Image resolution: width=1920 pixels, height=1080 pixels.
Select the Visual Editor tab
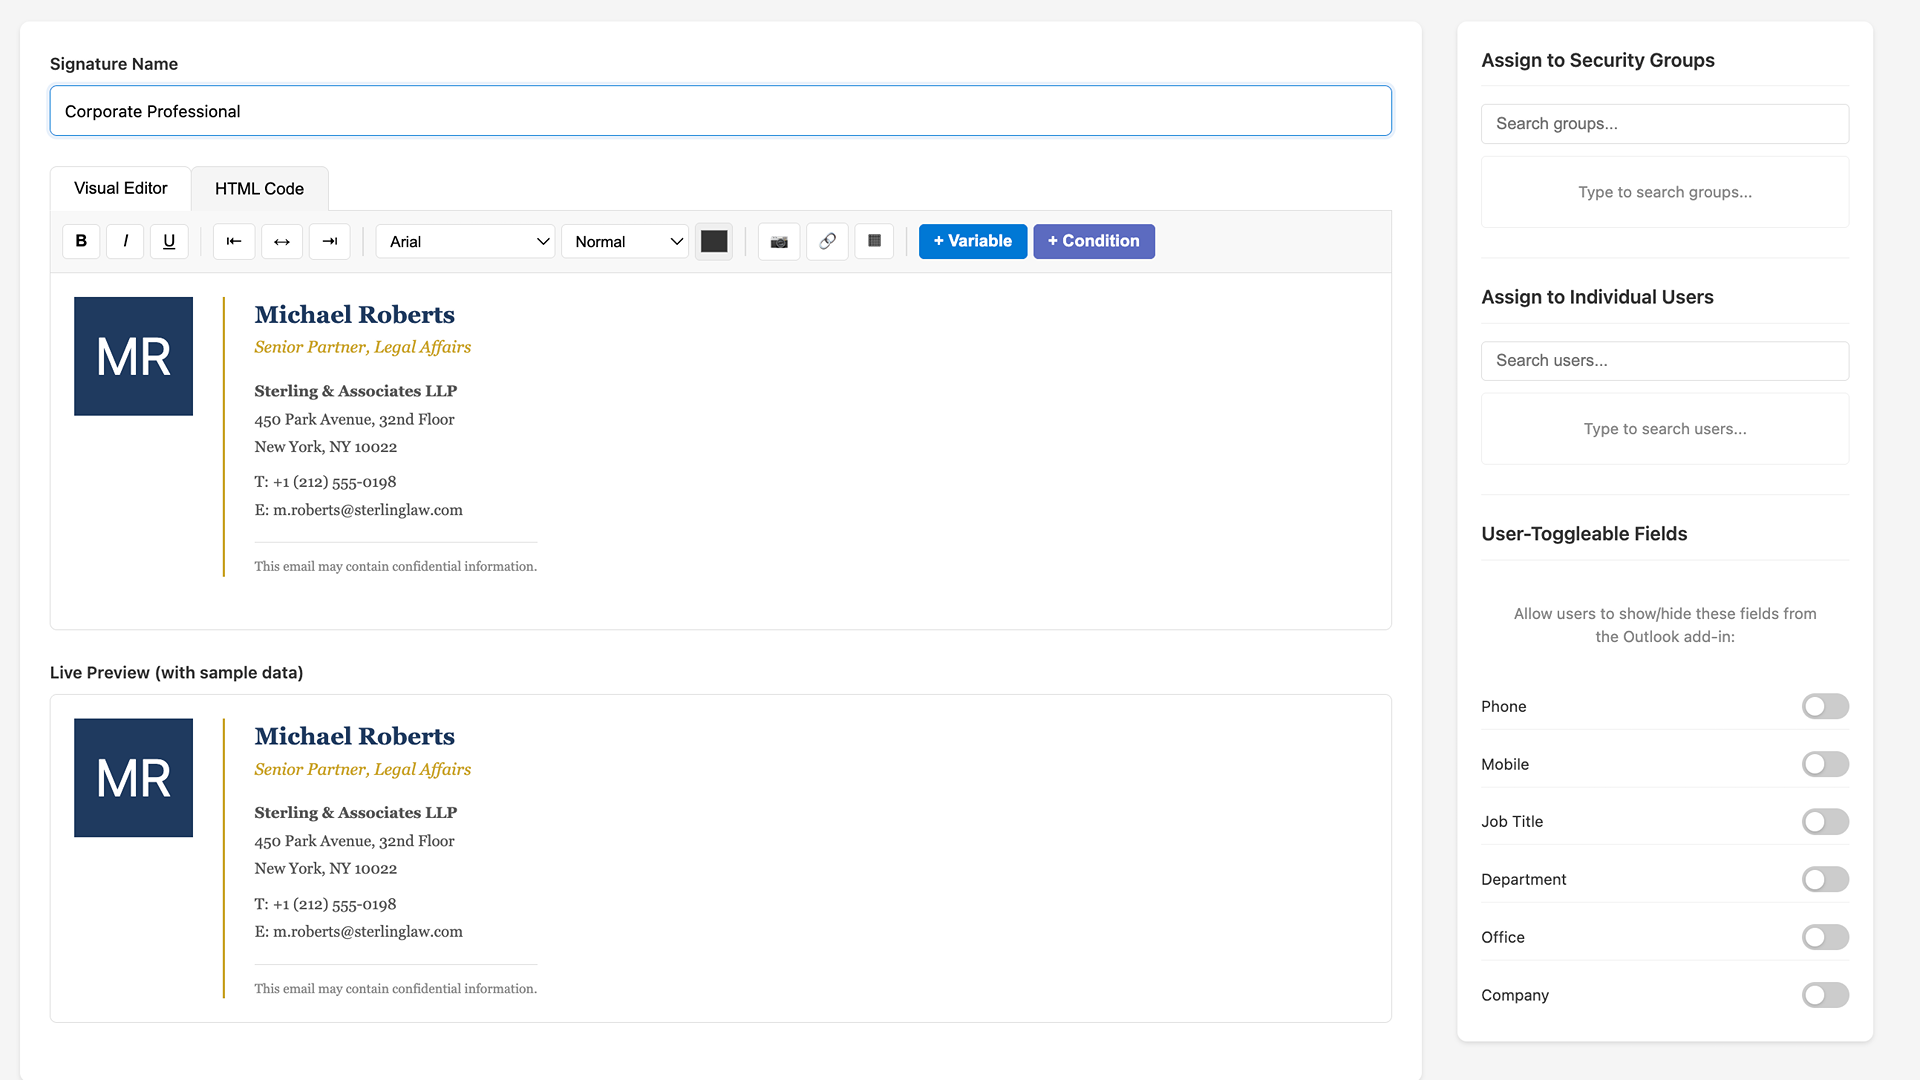click(x=120, y=188)
